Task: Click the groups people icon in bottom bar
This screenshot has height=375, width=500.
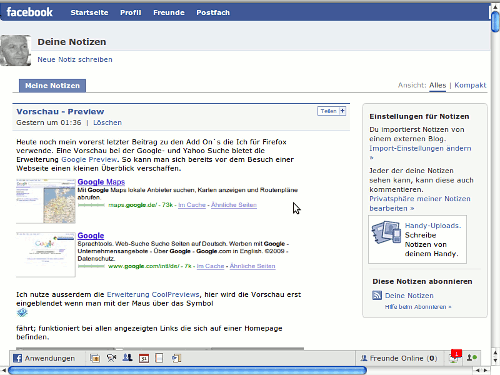Action: coord(127,358)
